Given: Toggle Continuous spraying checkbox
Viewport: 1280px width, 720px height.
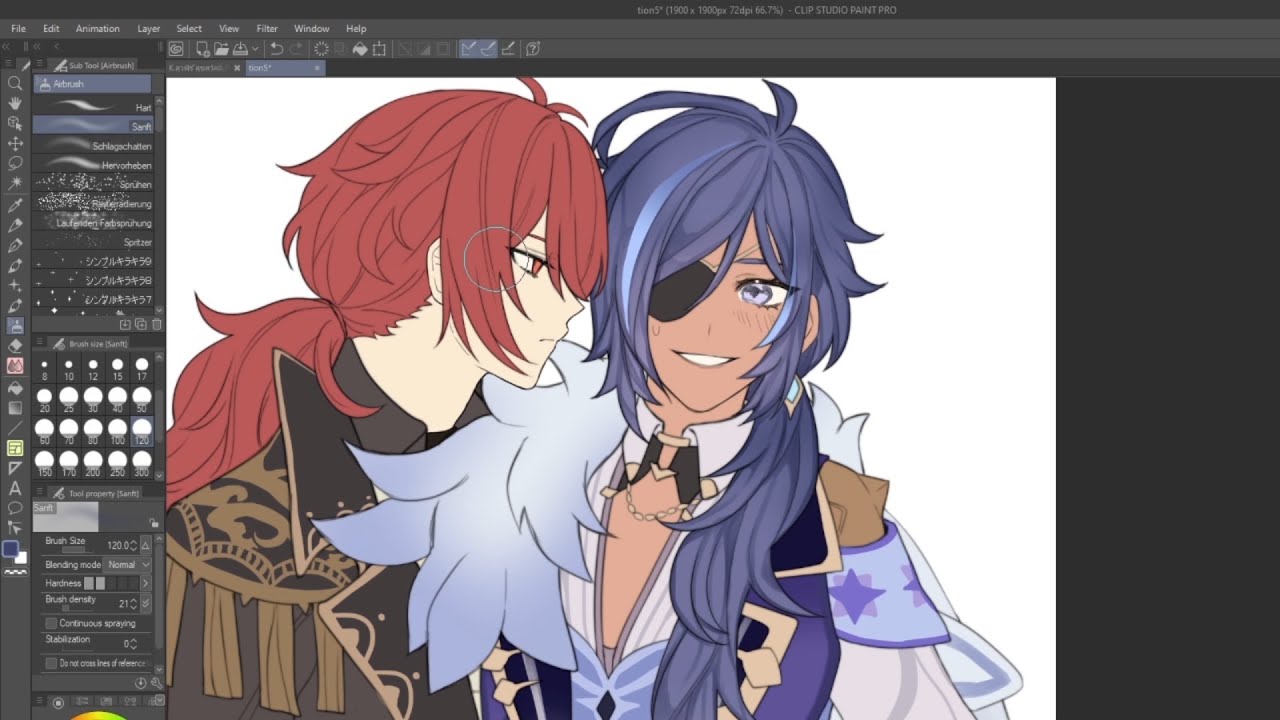Looking at the screenshot, I should tap(51, 623).
